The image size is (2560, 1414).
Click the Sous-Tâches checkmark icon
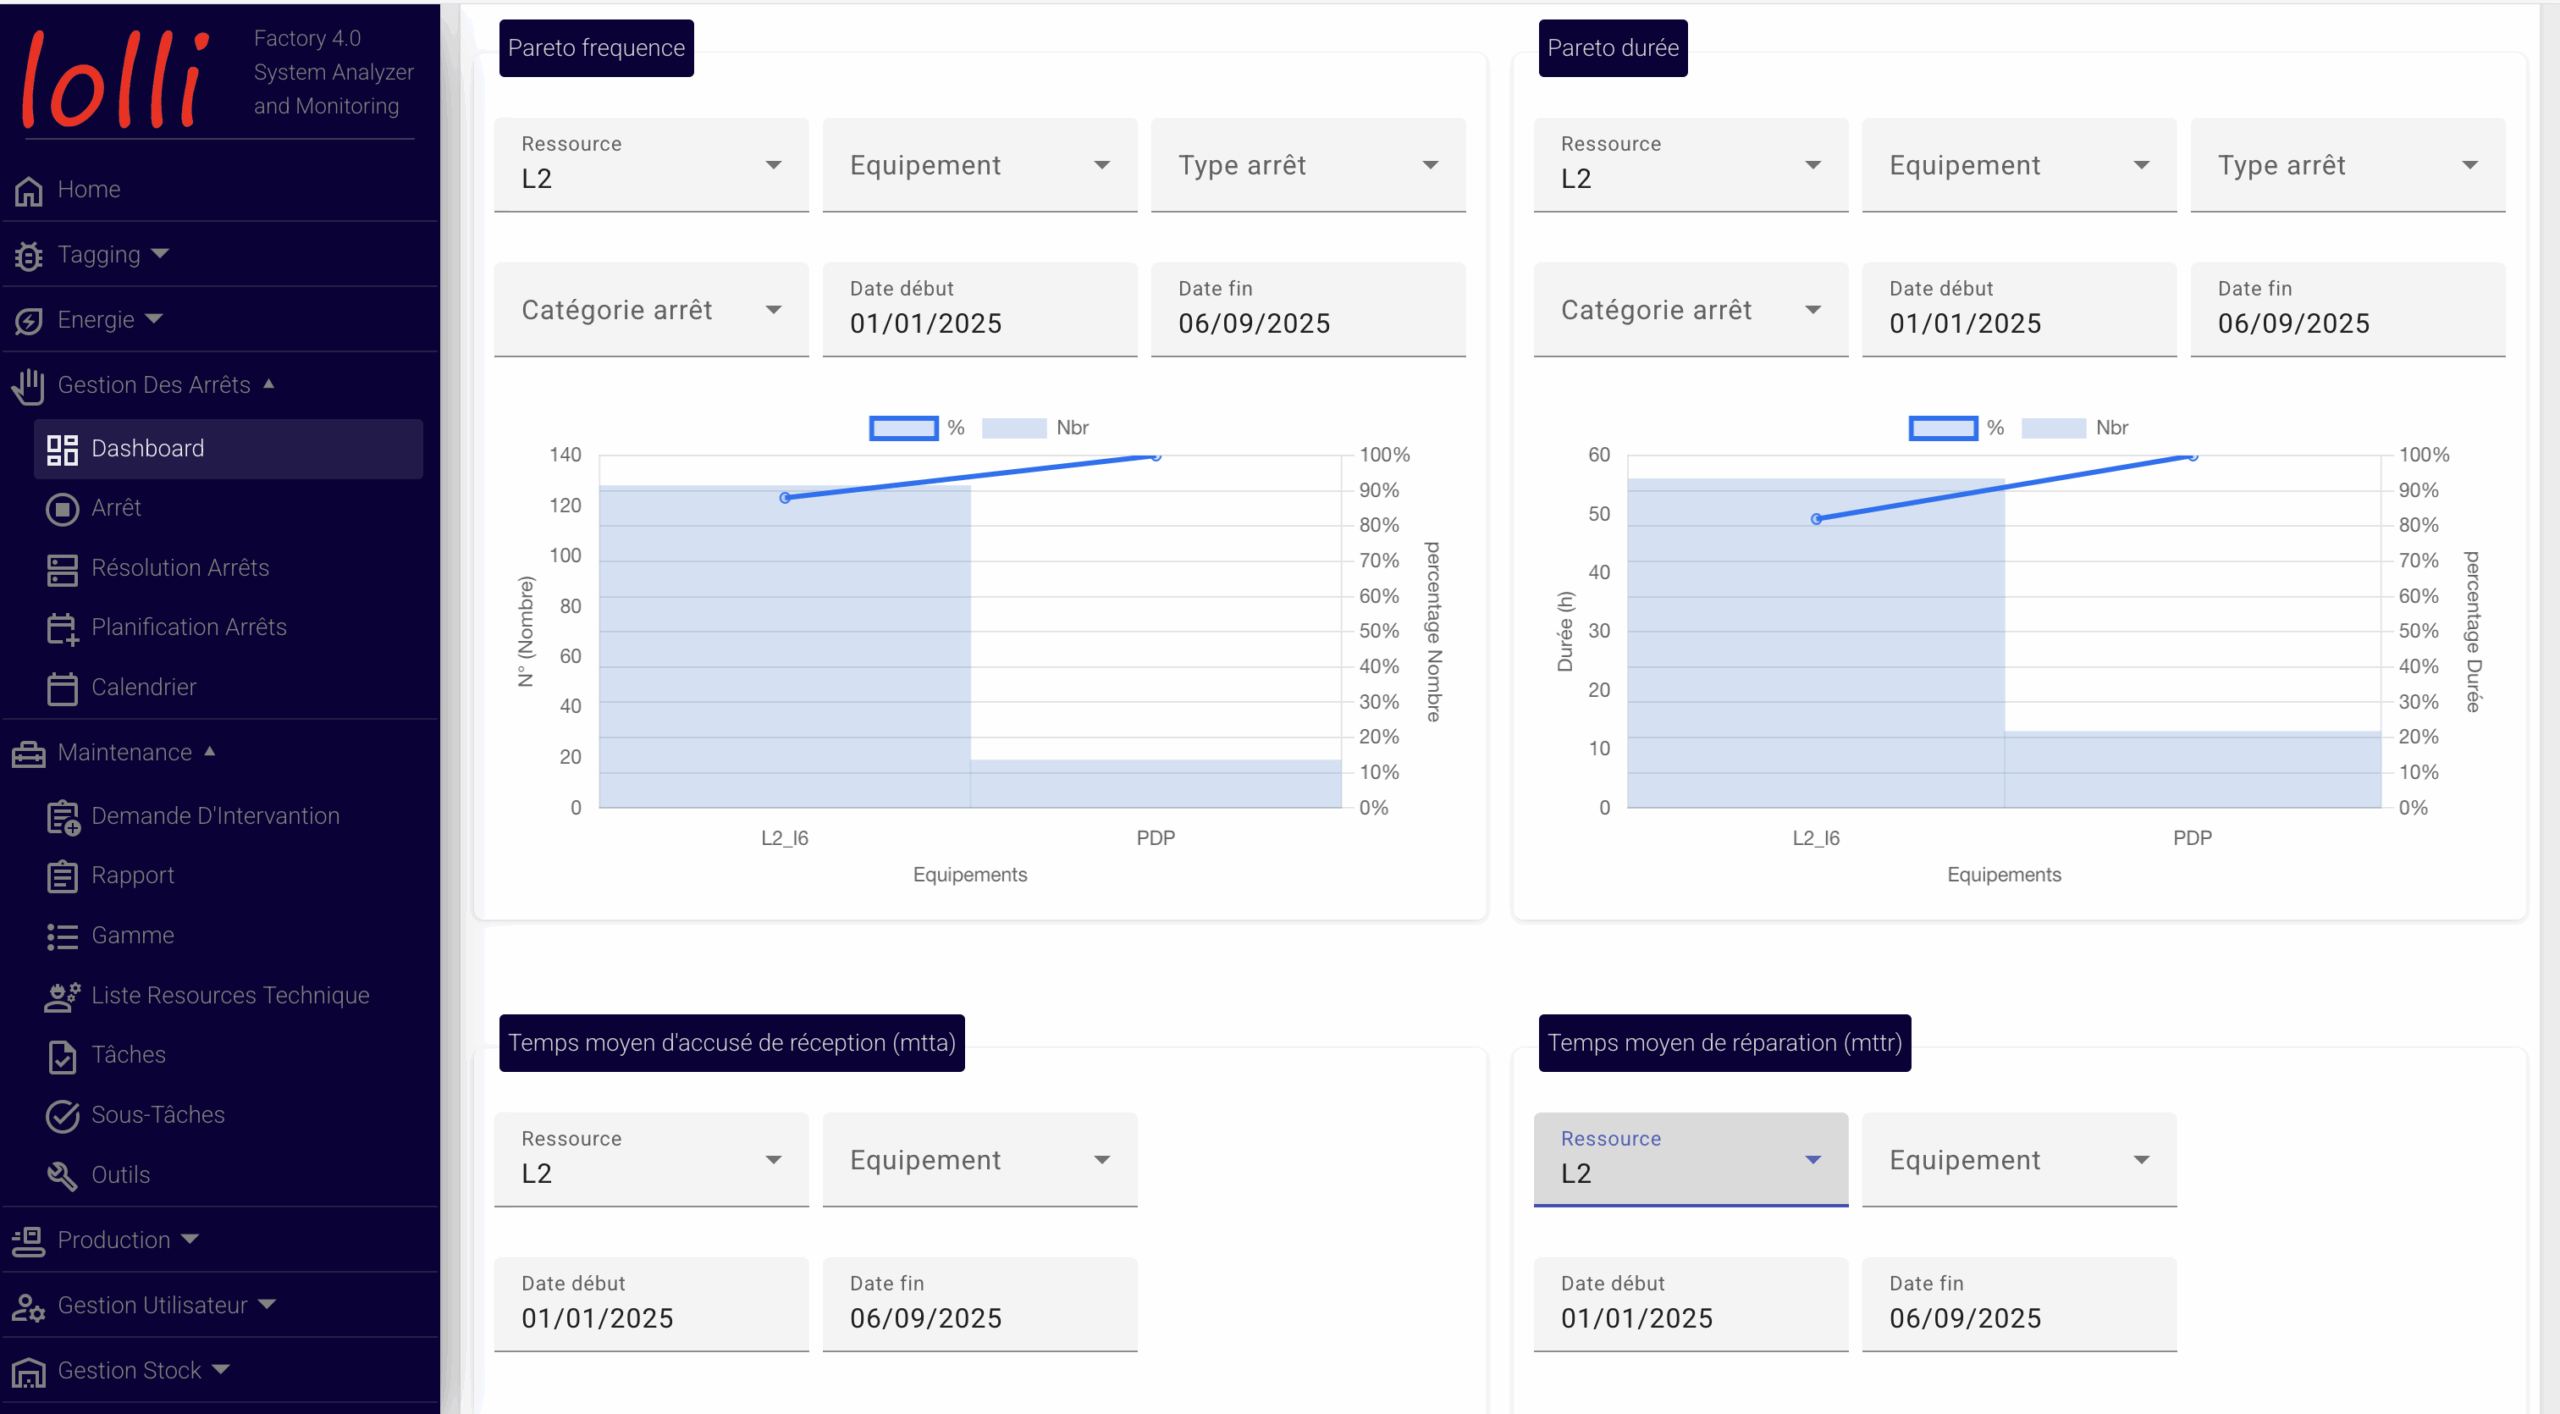62,1116
